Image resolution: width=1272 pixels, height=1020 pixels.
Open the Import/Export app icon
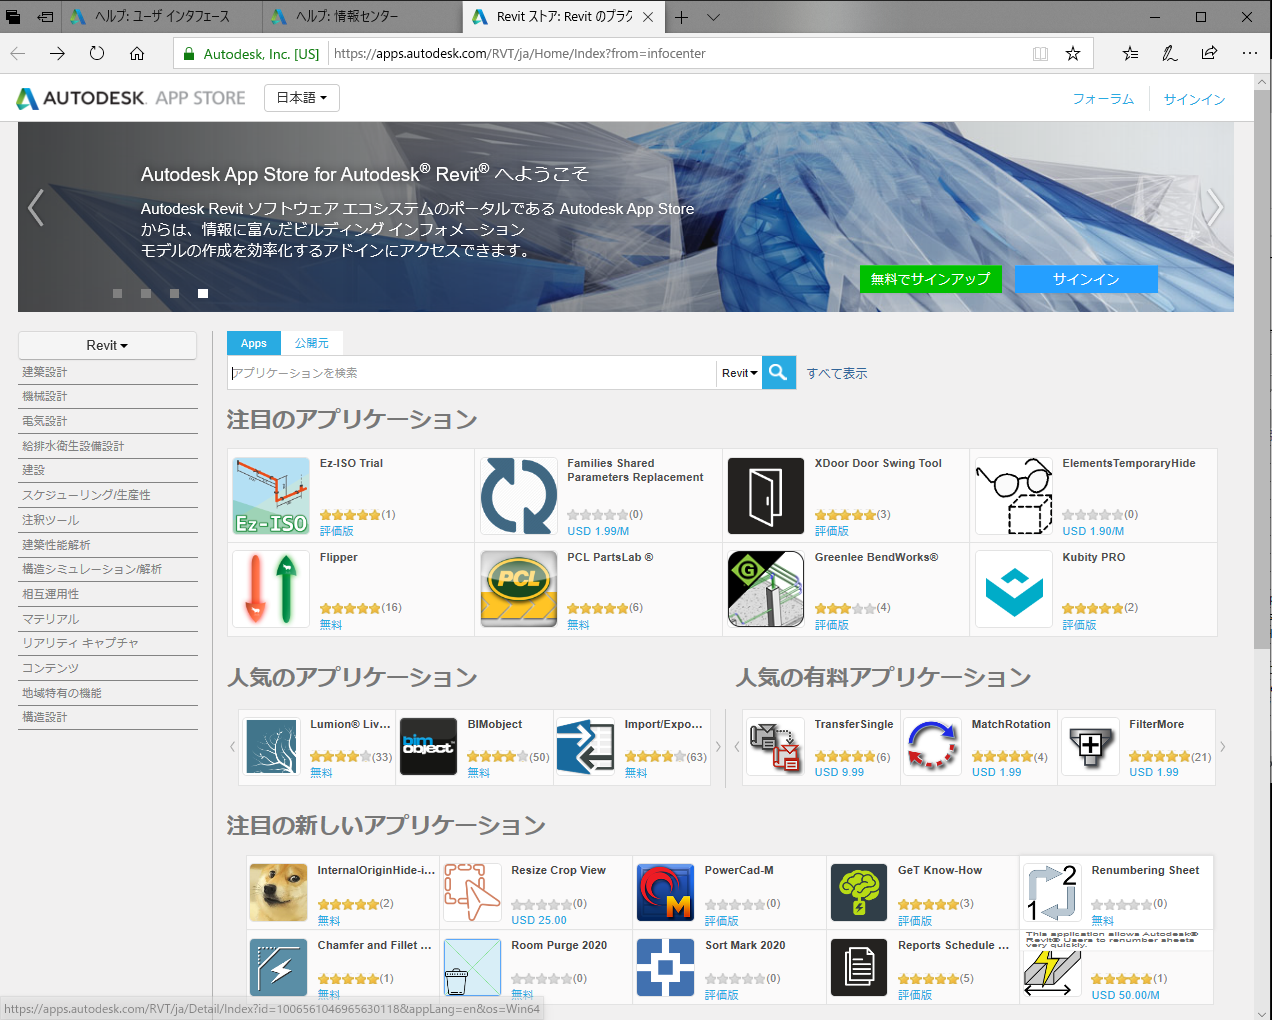tap(586, 747)
